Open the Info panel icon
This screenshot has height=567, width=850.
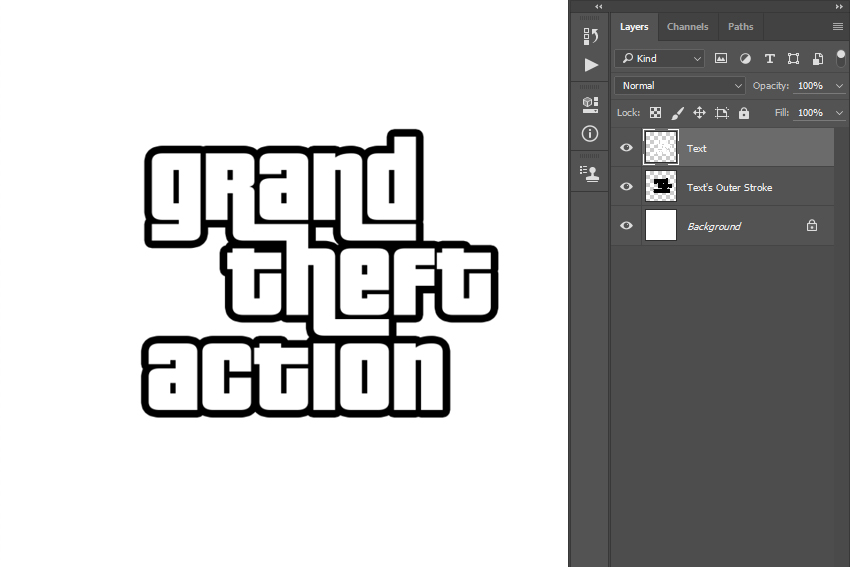tap(590, 133)
